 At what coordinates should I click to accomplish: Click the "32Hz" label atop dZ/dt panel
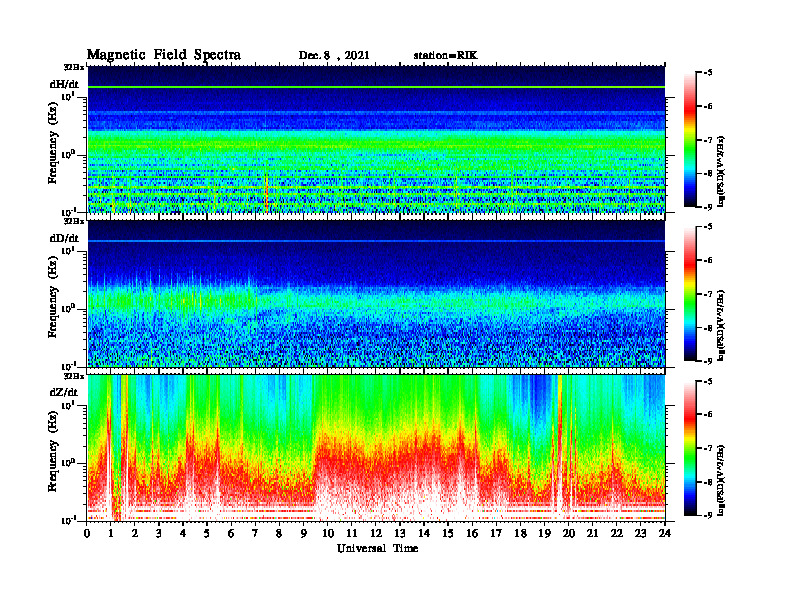pyautogui.click(x=74, y=376)
